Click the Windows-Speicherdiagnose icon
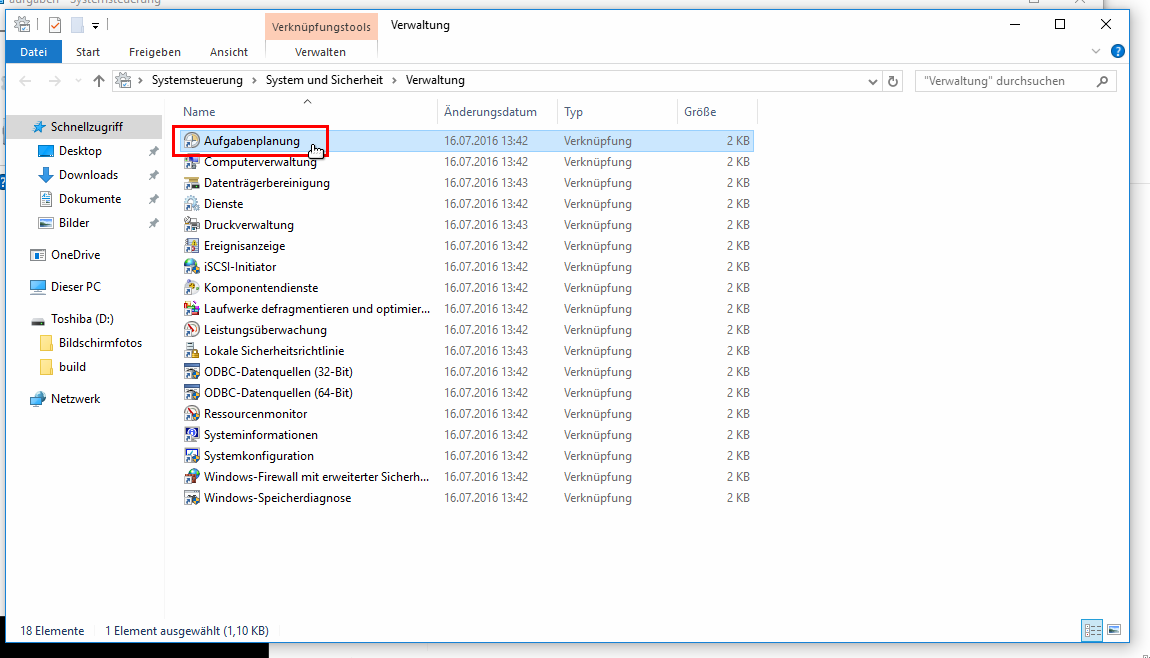 coord(191,498)
